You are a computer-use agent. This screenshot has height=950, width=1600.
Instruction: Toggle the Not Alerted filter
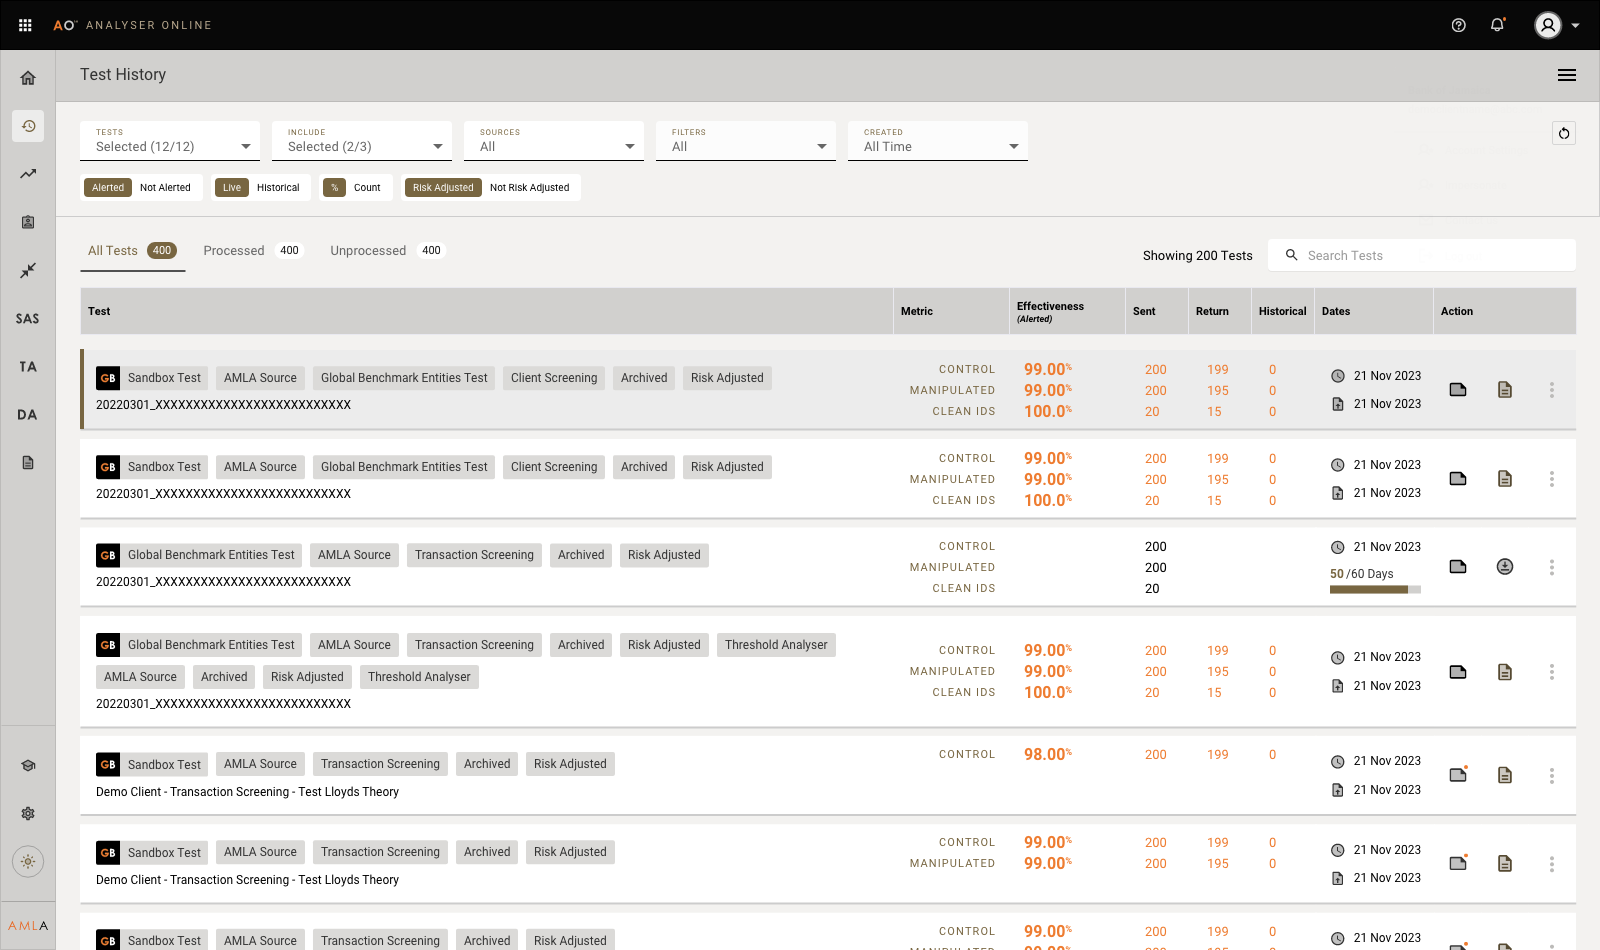(165, 188)
